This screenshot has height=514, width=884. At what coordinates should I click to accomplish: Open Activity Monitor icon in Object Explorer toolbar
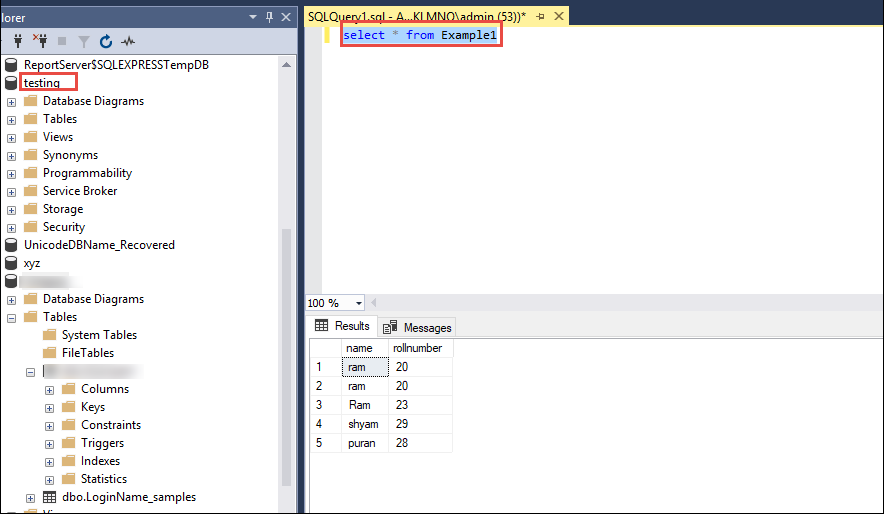128,41
